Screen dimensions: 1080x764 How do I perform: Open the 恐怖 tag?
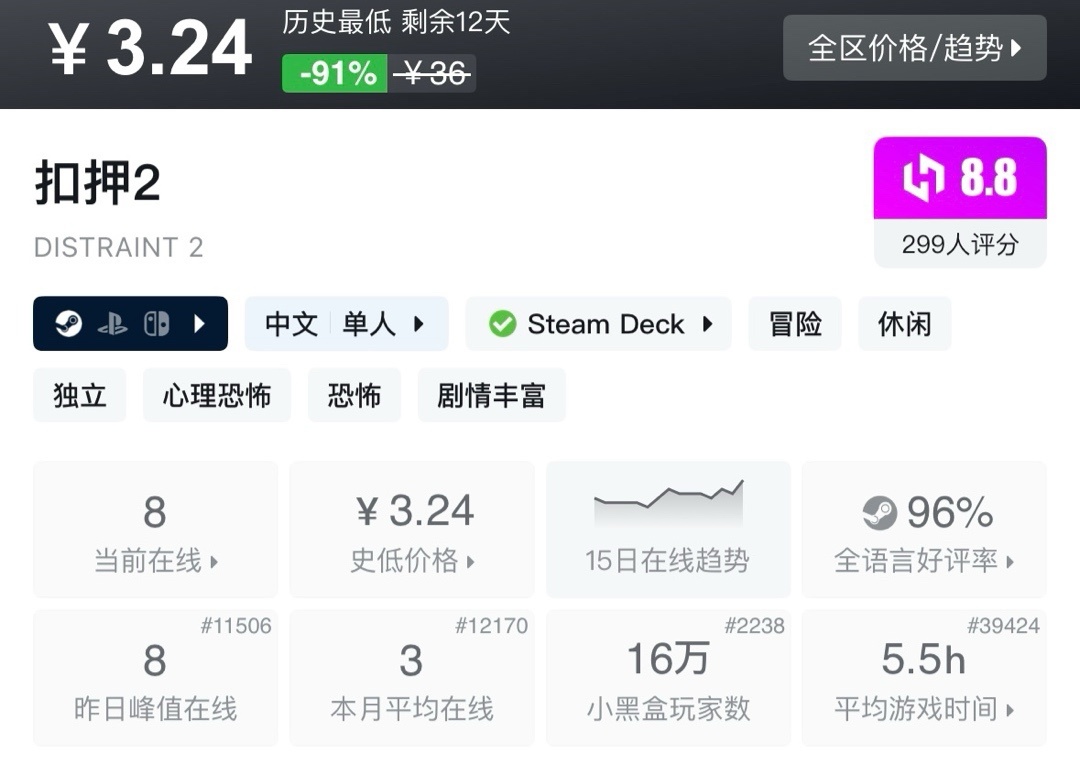(354, 396)
